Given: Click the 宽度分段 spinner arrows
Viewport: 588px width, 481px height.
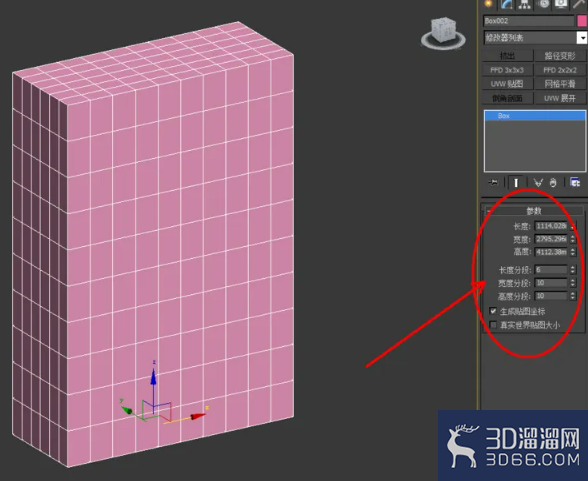Looking at the screenshot, I should click(x=573, y=283).
